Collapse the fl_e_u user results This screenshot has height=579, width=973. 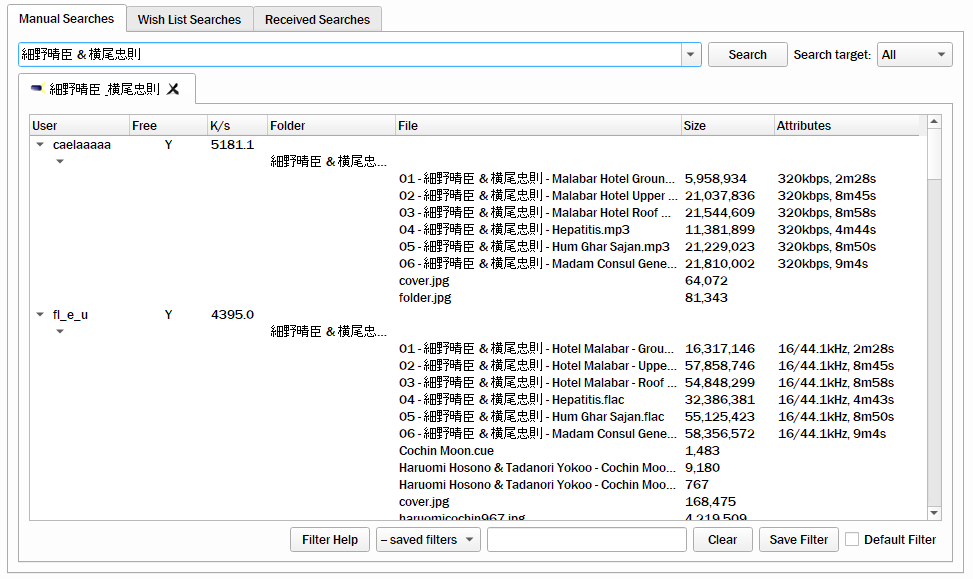pyautogui.click(x=40, y=315)
